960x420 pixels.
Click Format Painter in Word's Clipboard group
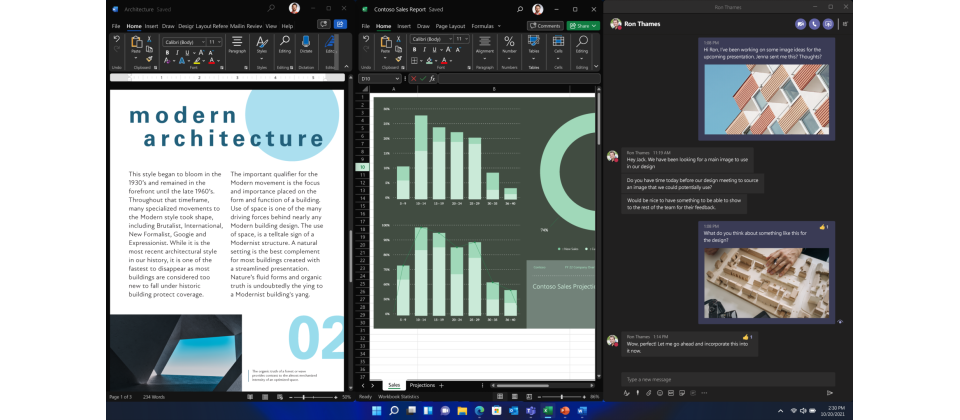pos(149,59)
